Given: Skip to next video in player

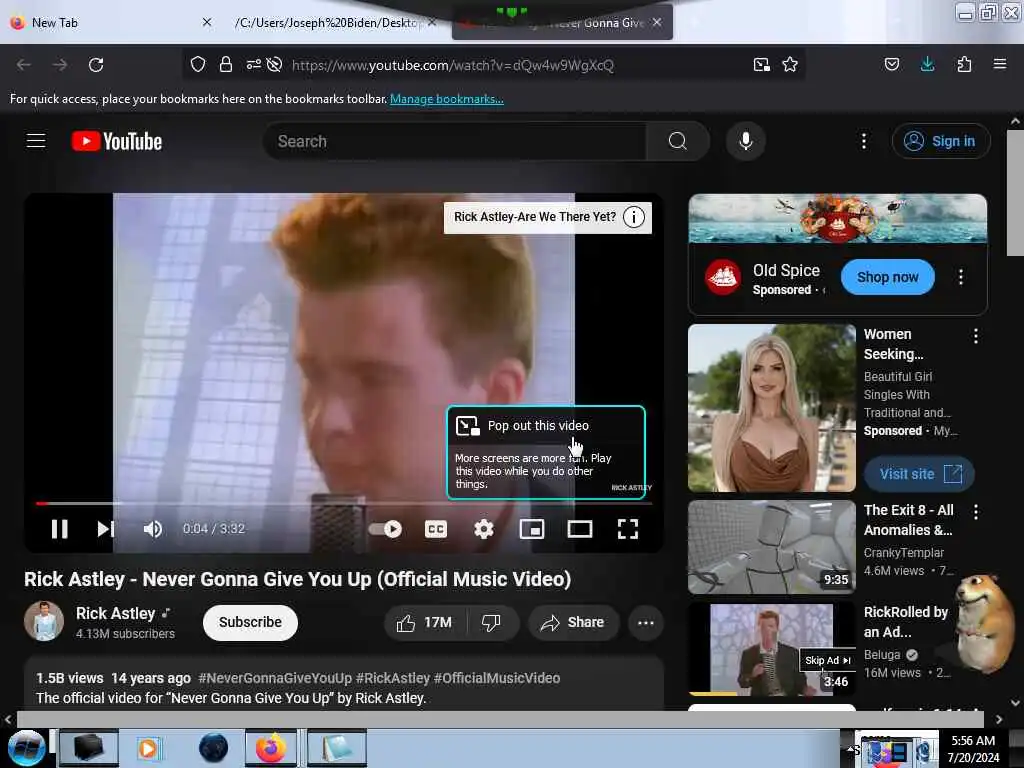Looking at the screenshot, I should [x=106, y=529].
